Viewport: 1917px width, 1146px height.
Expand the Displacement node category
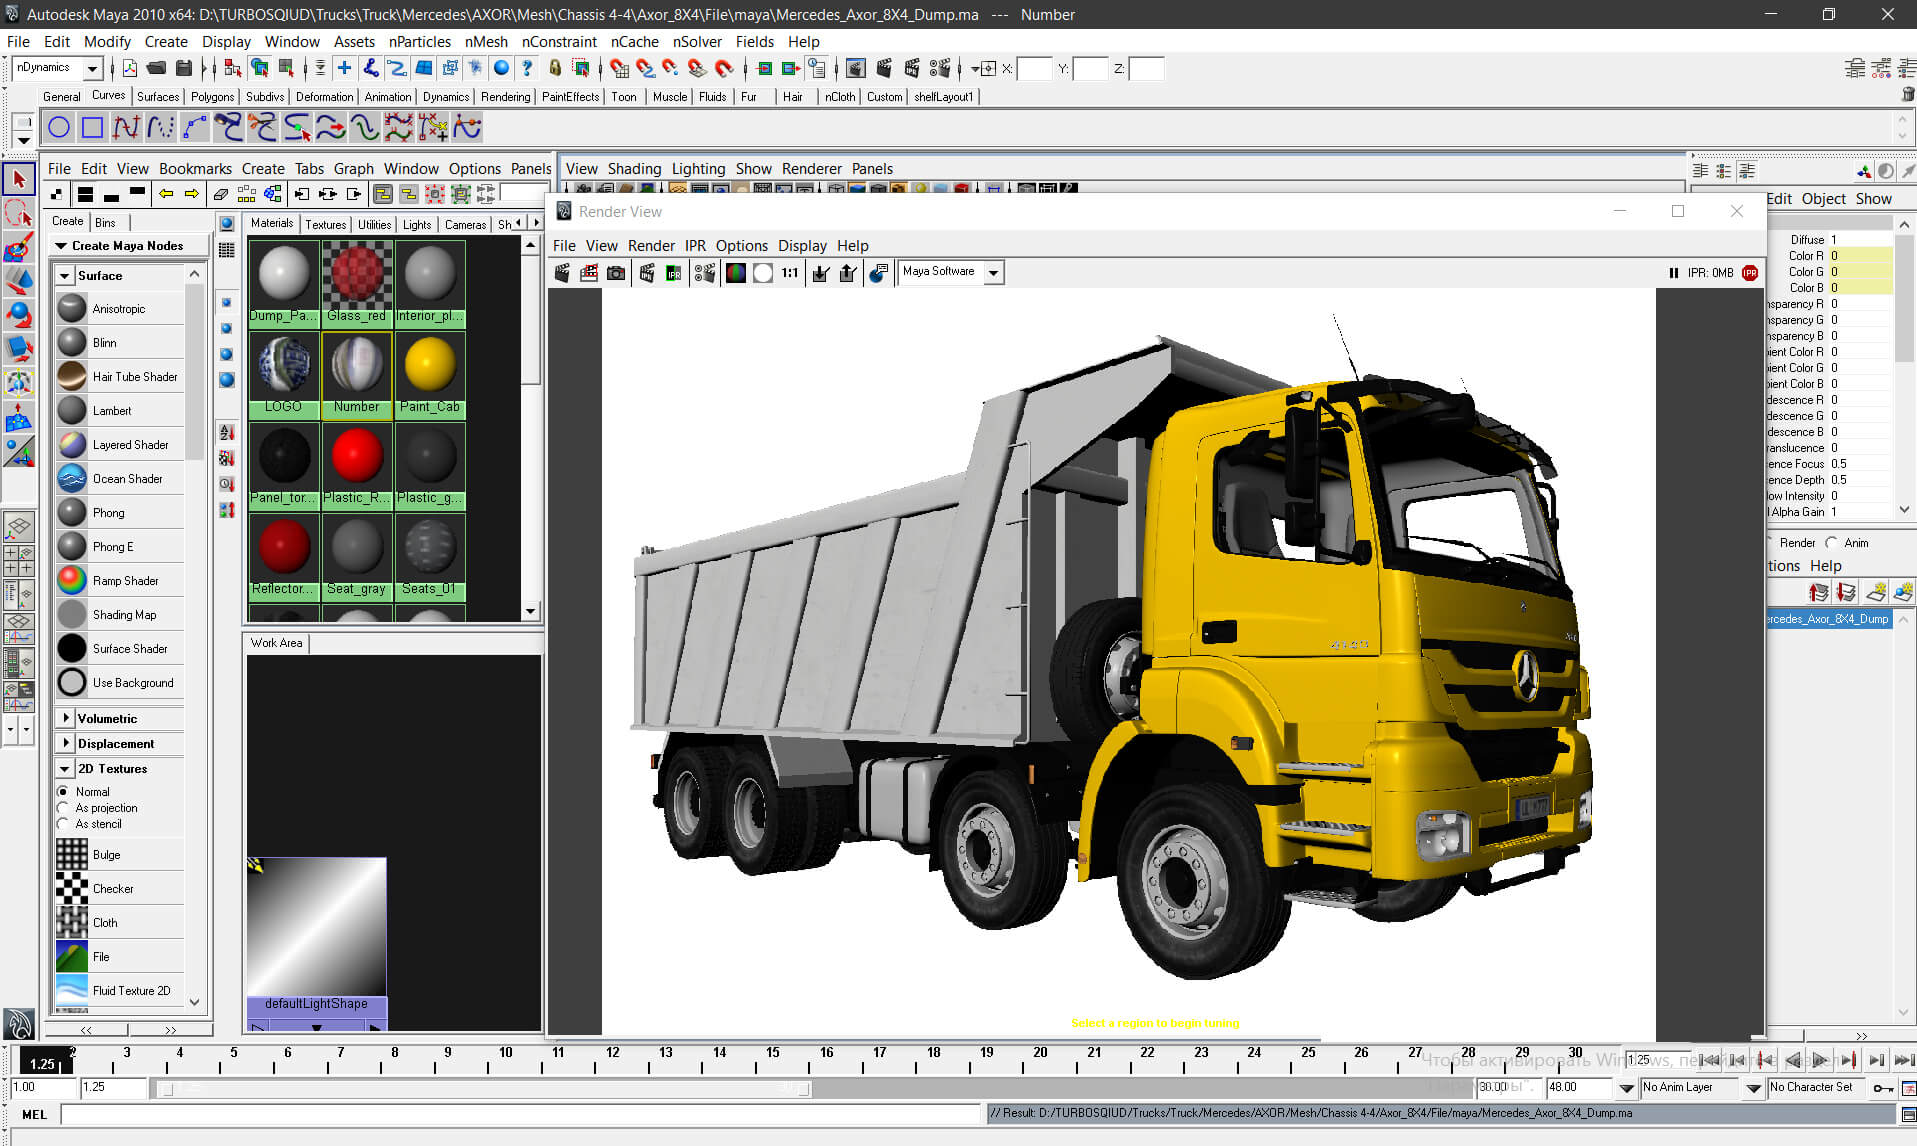pyautogui.click(x=65, y=743)
